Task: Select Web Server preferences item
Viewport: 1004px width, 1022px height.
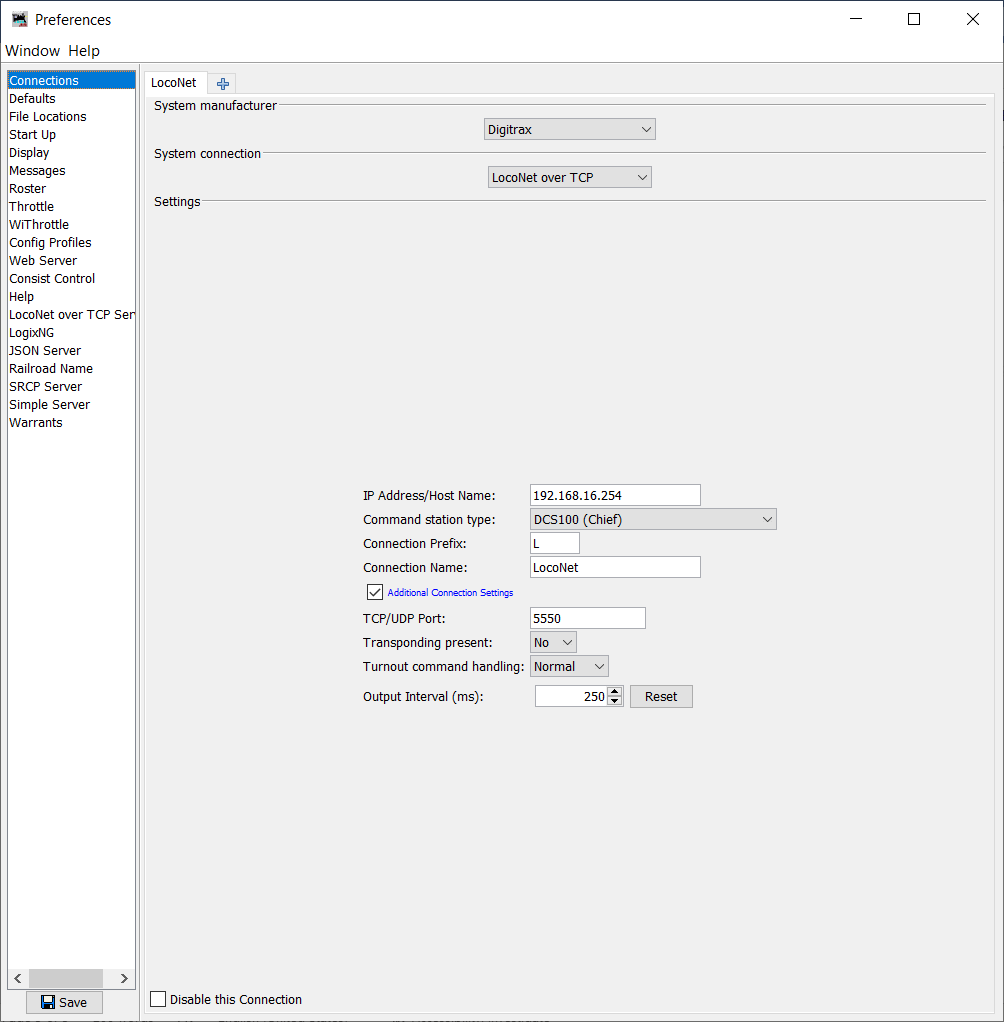Action: tap(72, 261)
